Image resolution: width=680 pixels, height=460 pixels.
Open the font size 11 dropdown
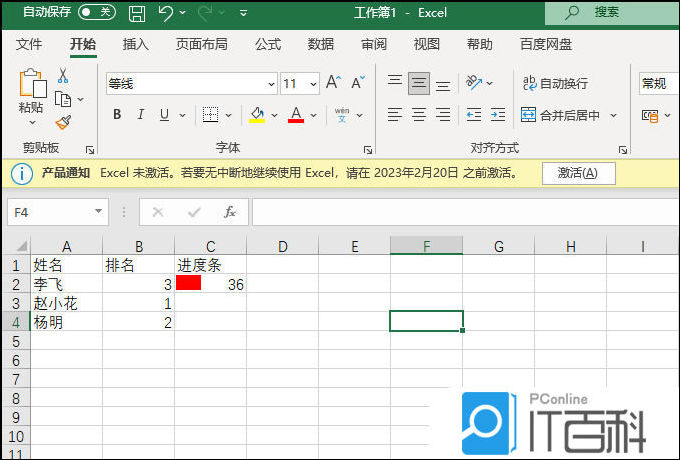(x=313, y=84)
